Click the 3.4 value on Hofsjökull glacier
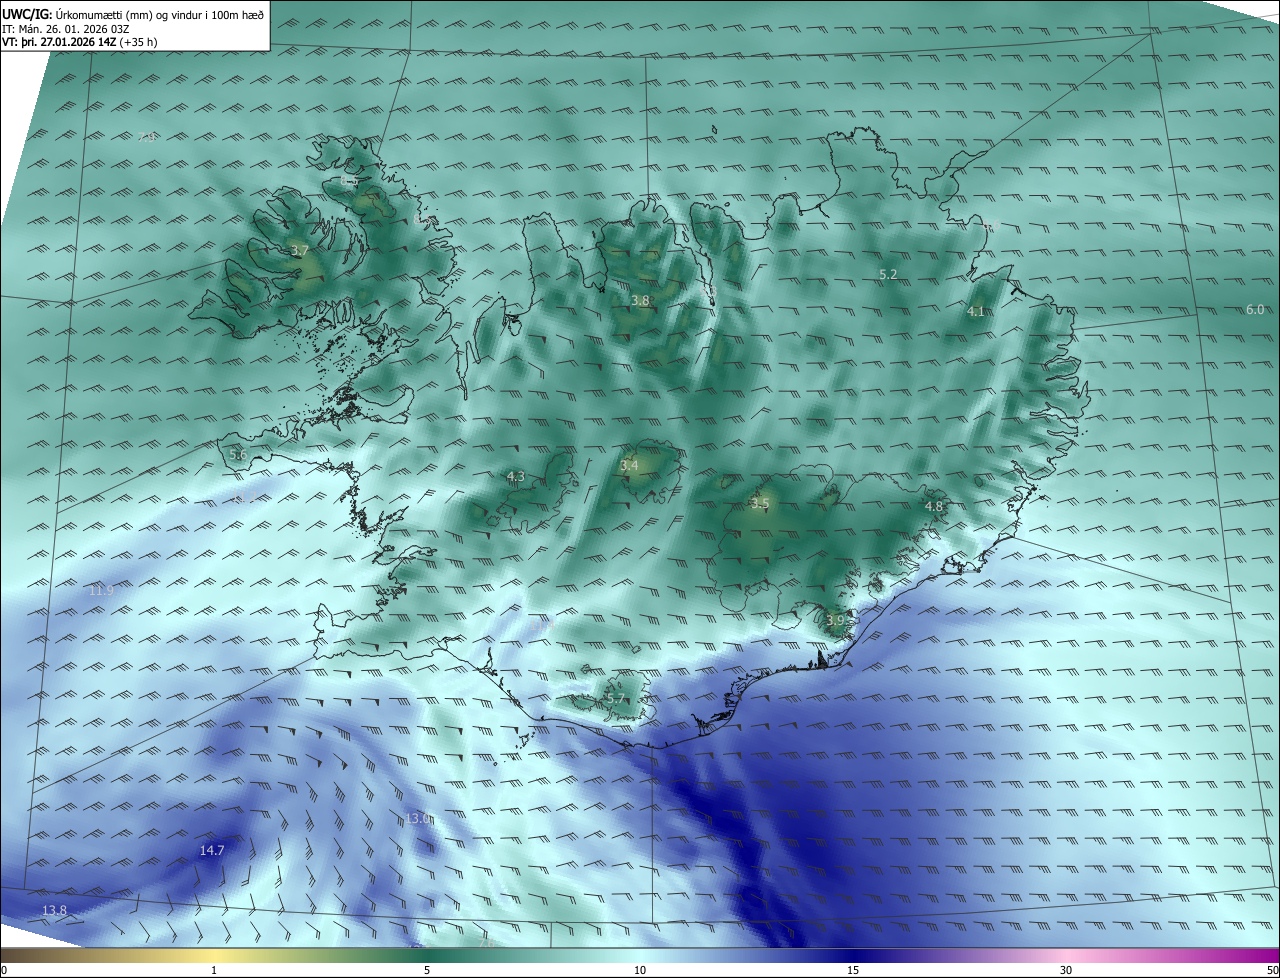 [x=630, y=466]
